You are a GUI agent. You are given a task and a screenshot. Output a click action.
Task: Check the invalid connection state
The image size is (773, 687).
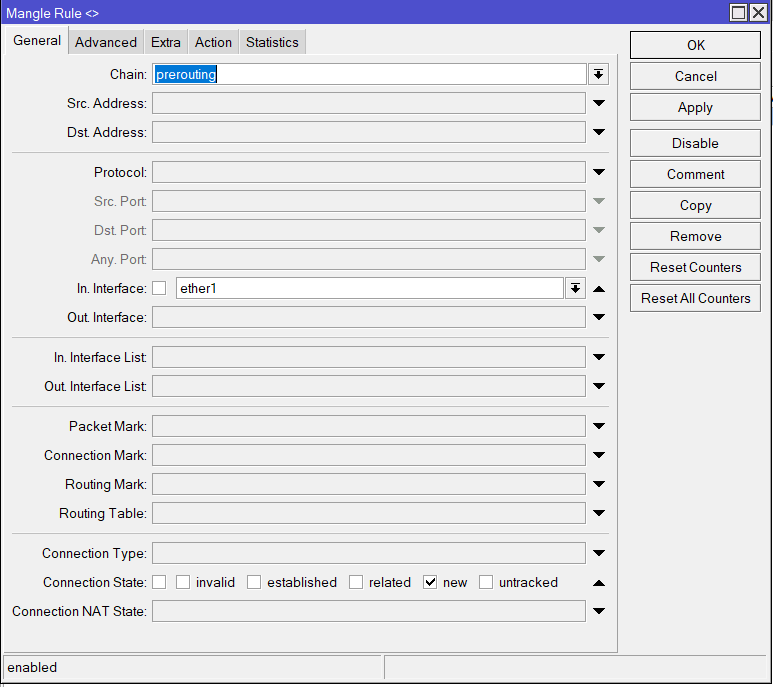pyautogui.click(x=183, y=582)
